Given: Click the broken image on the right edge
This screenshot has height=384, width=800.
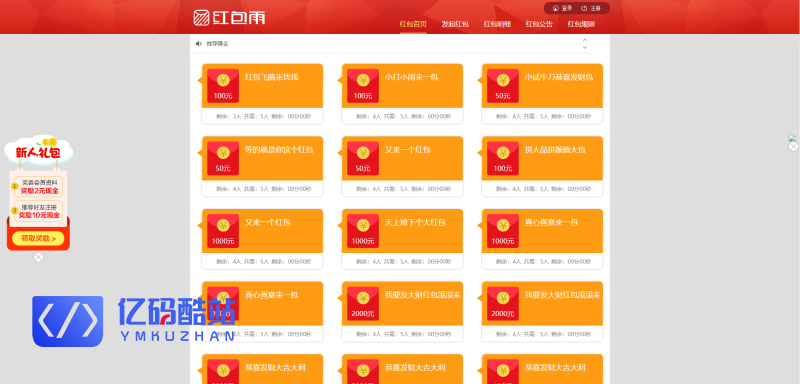Looking at the screenshot, I should (x=792, y=138).
